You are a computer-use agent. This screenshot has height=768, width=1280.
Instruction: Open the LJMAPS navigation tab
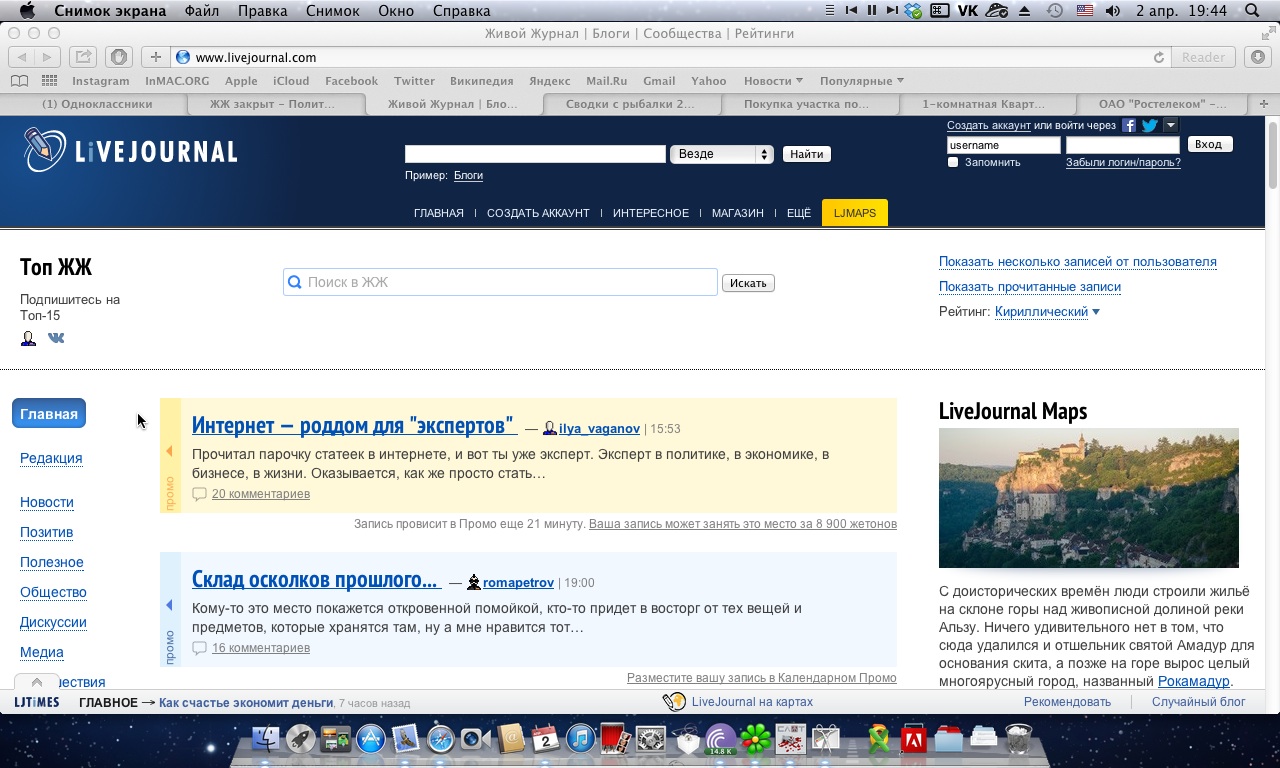click(855, 213)
